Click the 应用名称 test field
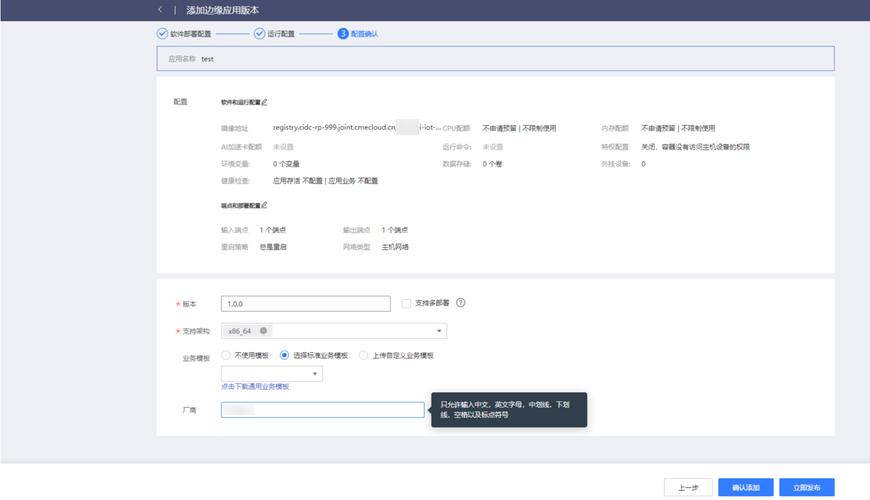Image resolution: width=870 pixels, height=500 pixels. [495, 59]
